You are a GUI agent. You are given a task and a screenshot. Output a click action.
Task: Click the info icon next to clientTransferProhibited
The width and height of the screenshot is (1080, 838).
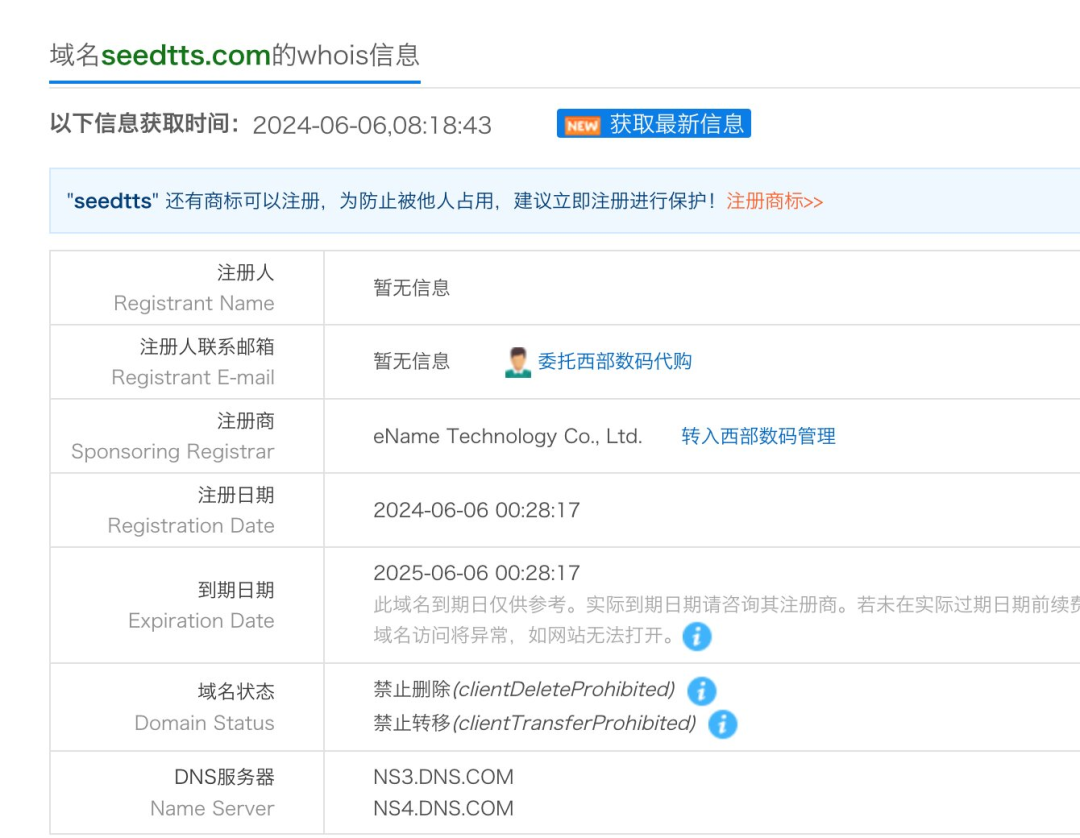pyautogui.click(x=723, y=724)
